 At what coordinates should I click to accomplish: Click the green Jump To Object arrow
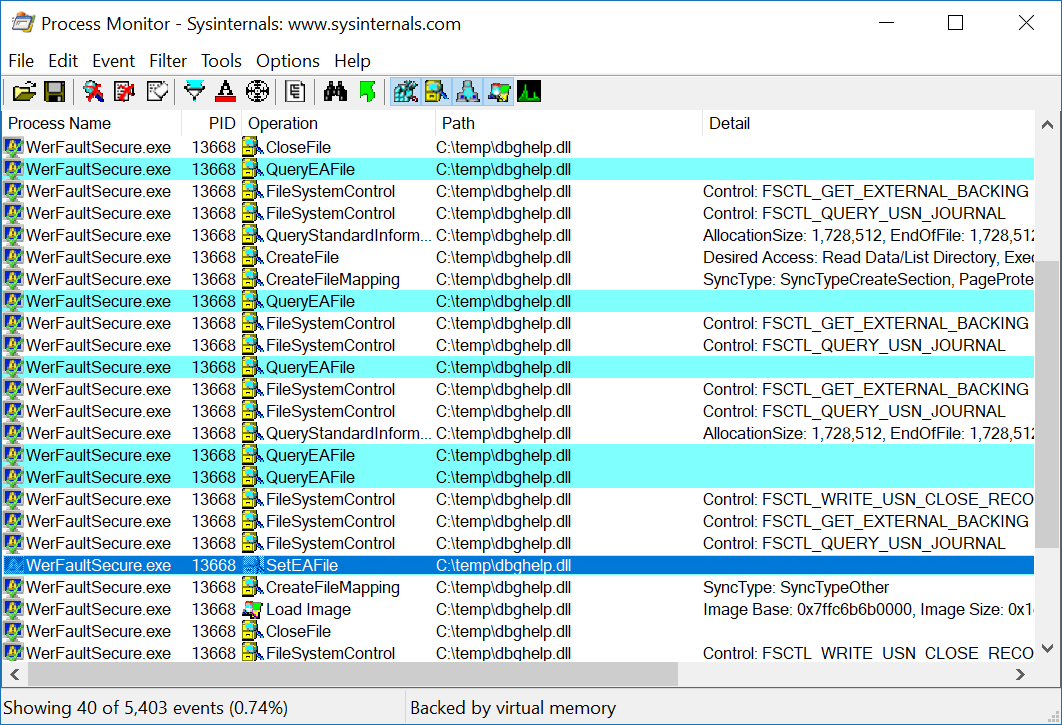tap(367, 92)
